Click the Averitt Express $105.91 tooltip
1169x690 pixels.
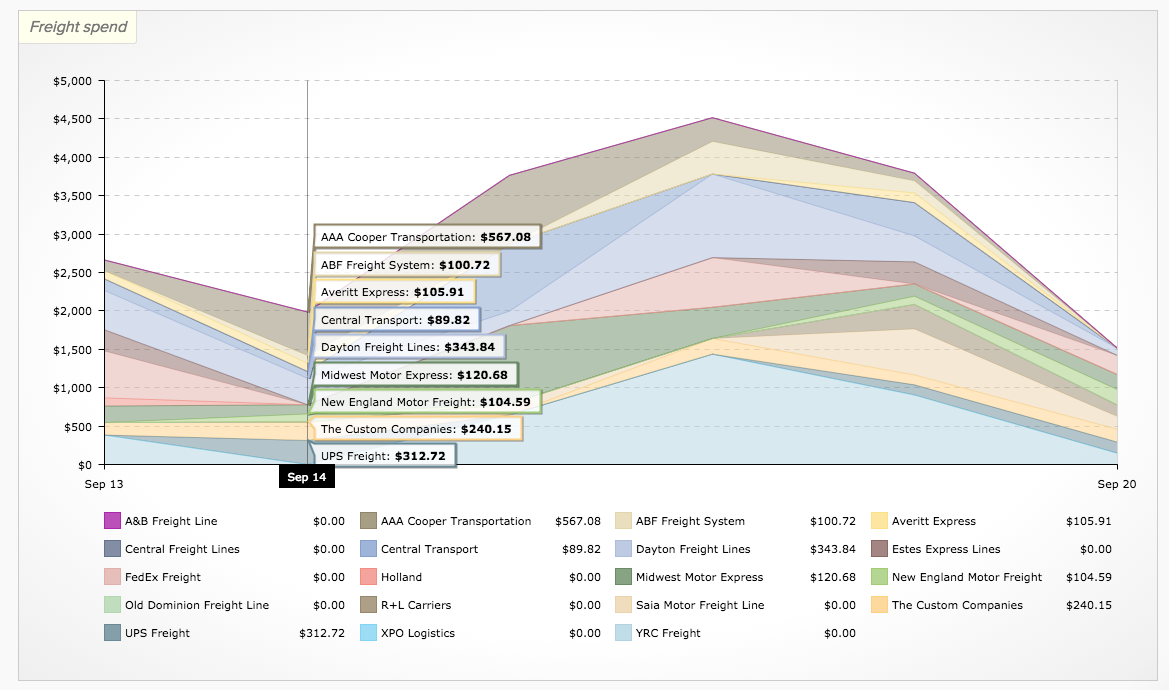[393, 292]
